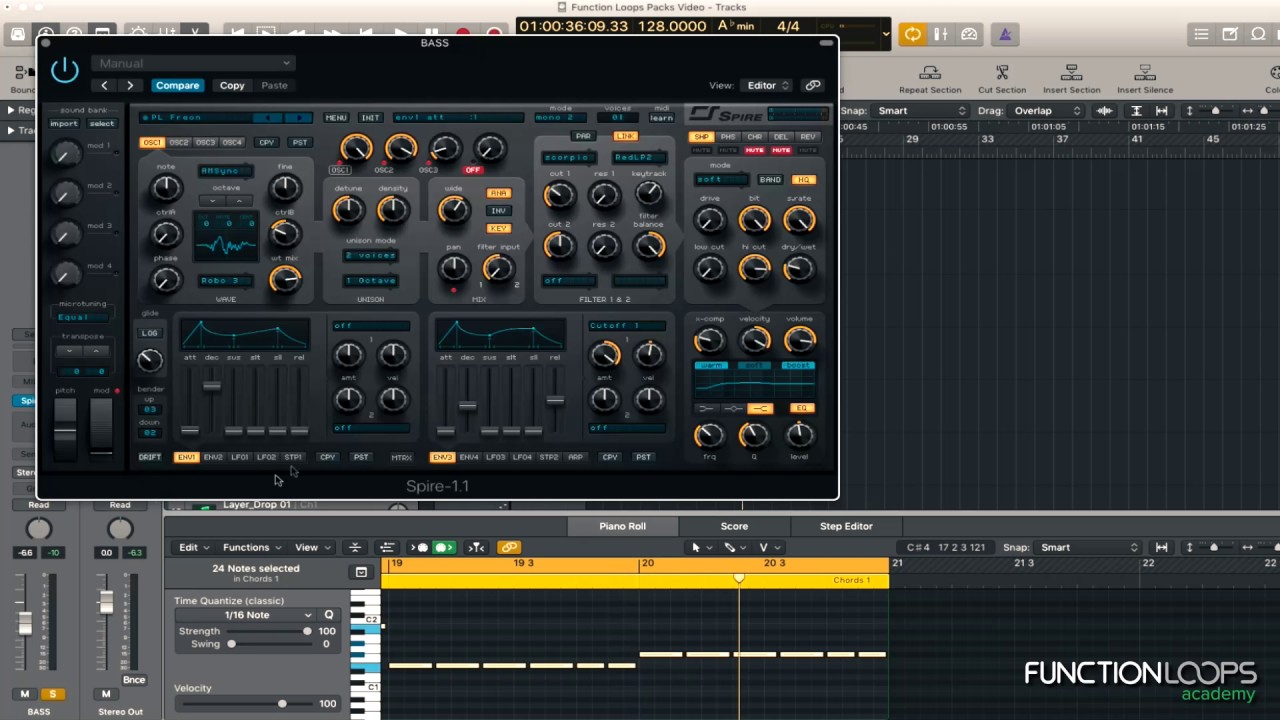Switch to the Score tab
The image size is (1280, 720).
pyautogui.click(x=734, y=526)
